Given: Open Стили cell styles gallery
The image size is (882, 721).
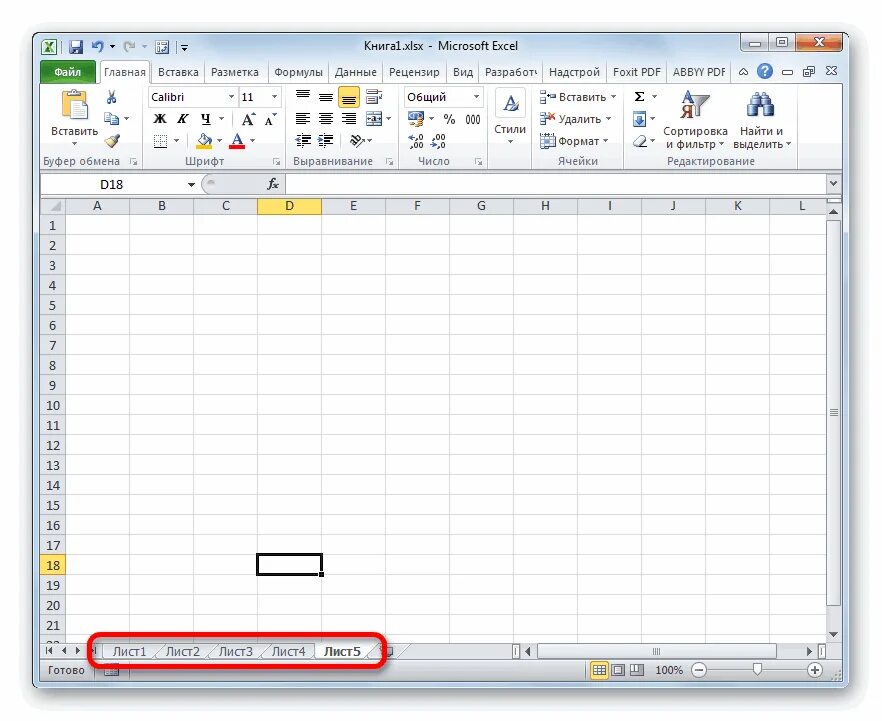Looking at the screenshot, I should coord(510,117).
